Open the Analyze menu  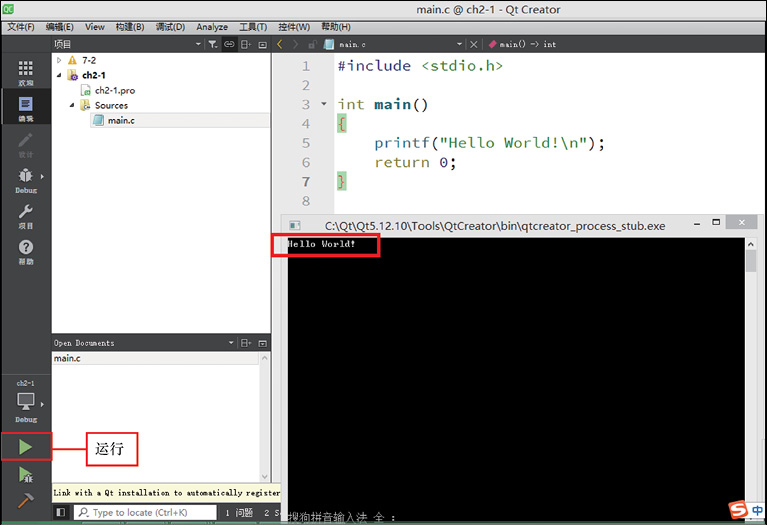click(x=212, y=27)
